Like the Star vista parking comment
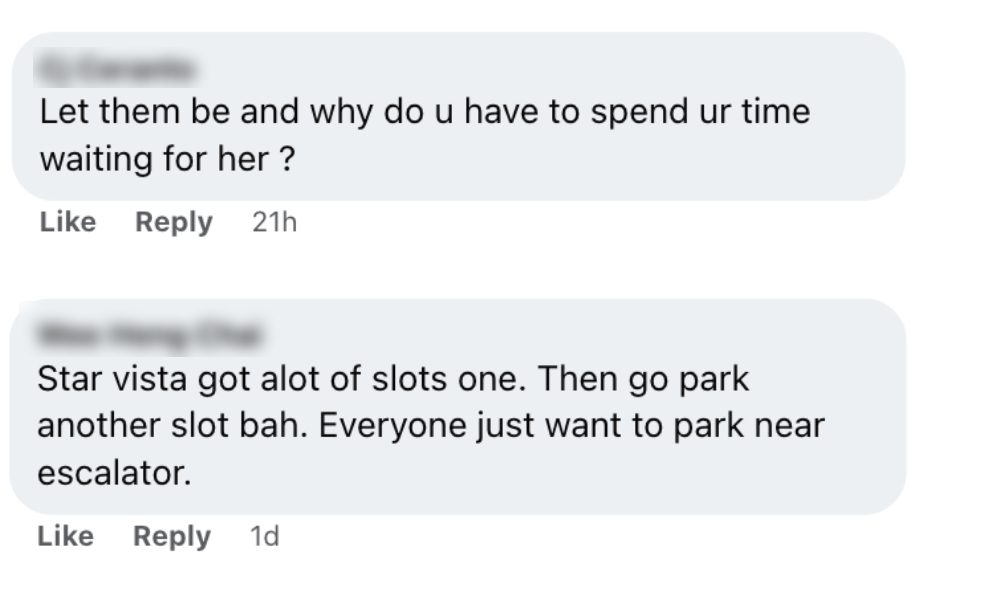Image resolution: width=1000 pixels, height=603 pixels. [66, 536]
